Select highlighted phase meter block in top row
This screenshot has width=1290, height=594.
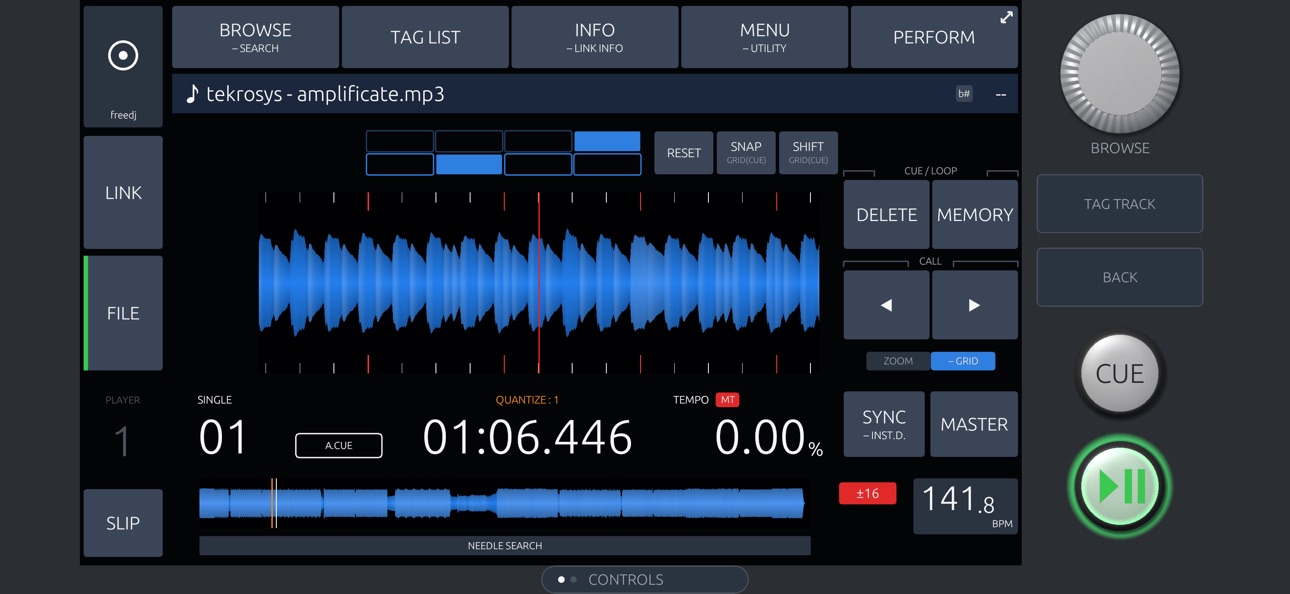point(607,141)
